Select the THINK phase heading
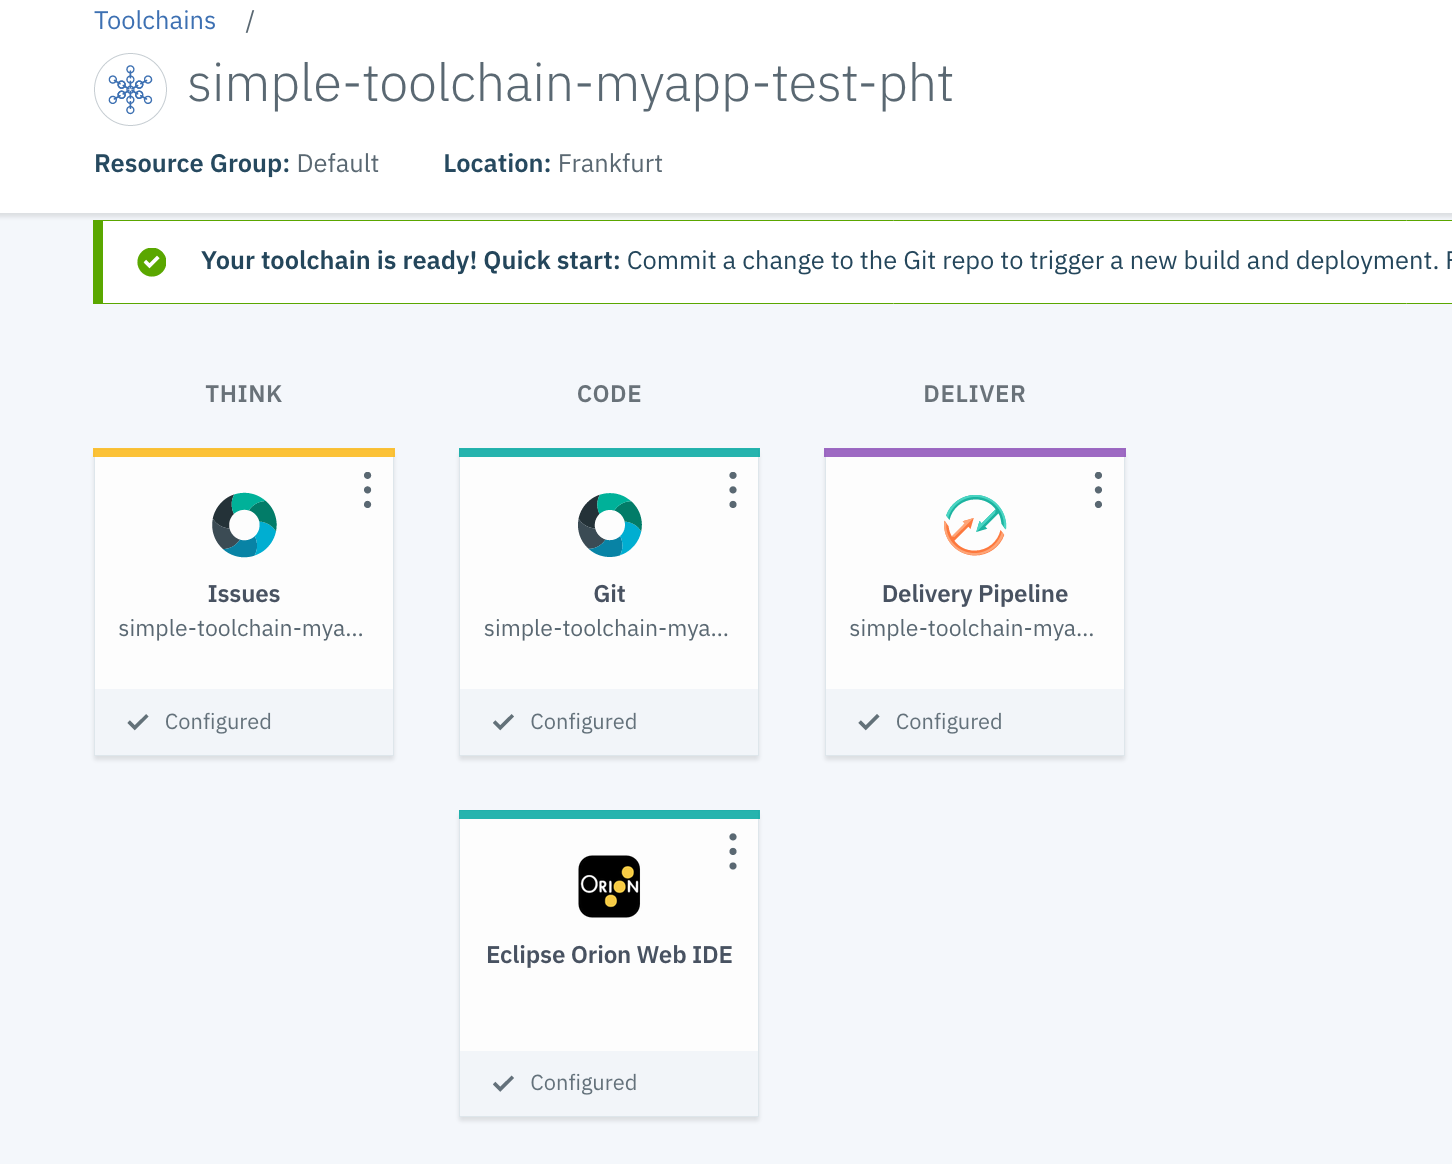 (x=244, y=394)
